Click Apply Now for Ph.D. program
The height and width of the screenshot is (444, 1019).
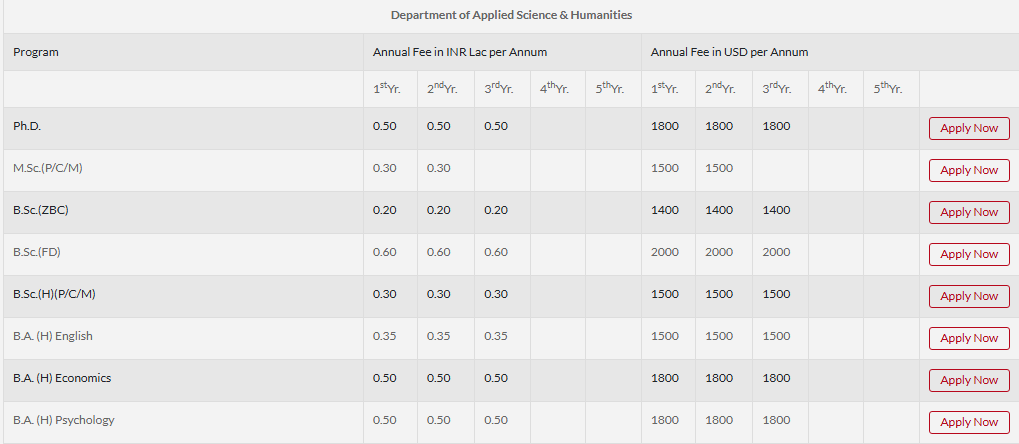click(x=968, y=128)
